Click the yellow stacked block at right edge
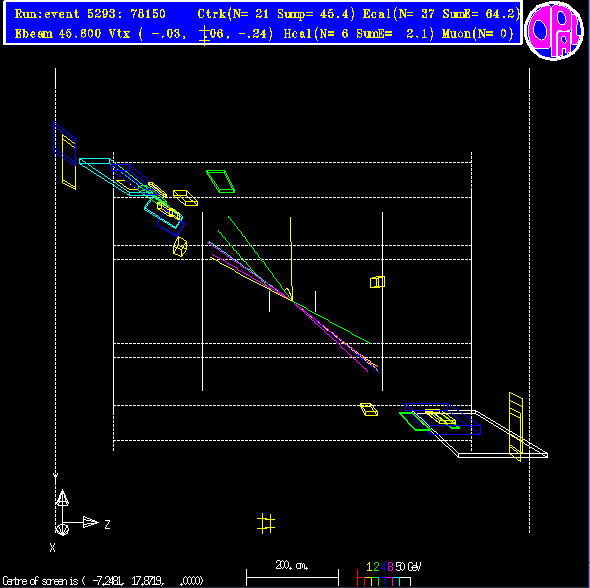This screenshot has width=590, height=588. pos(516,427)
